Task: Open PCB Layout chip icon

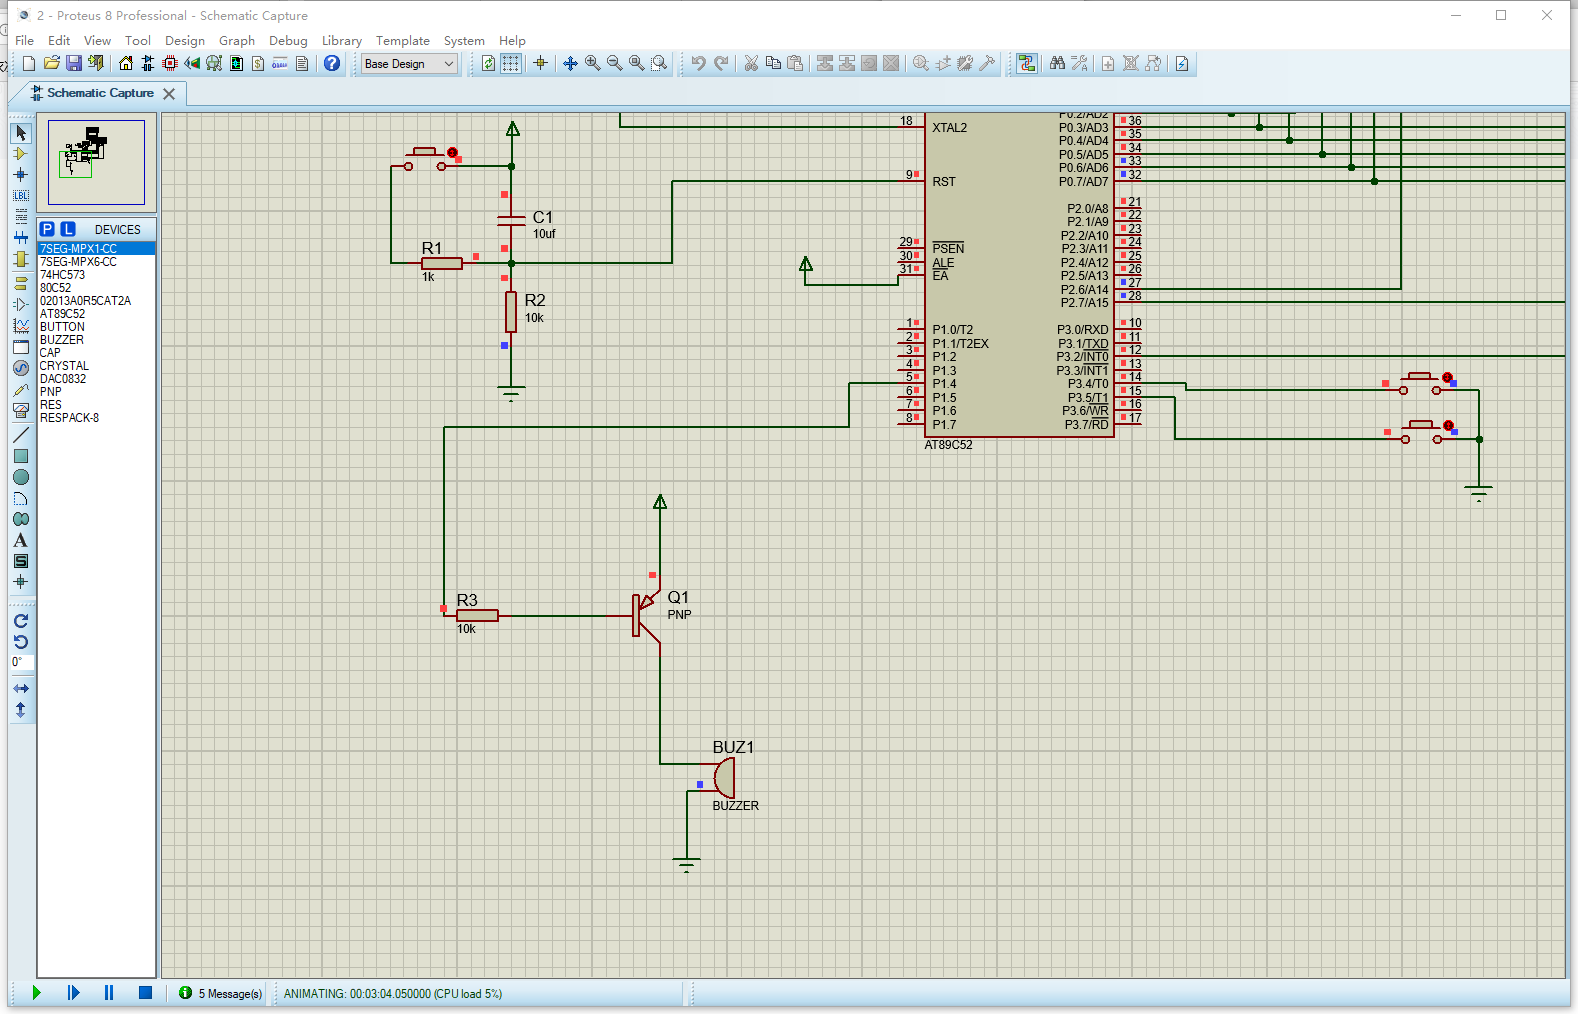Action: pyautogui.click(x=169, y=63)
